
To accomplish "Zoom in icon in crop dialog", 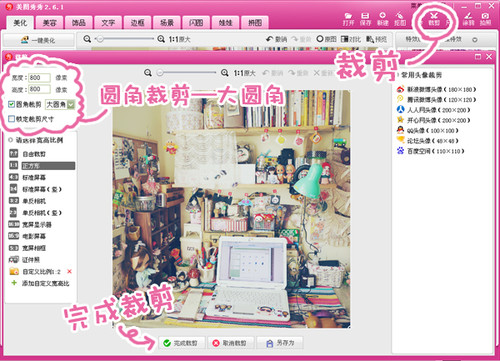I will point(225,73).
